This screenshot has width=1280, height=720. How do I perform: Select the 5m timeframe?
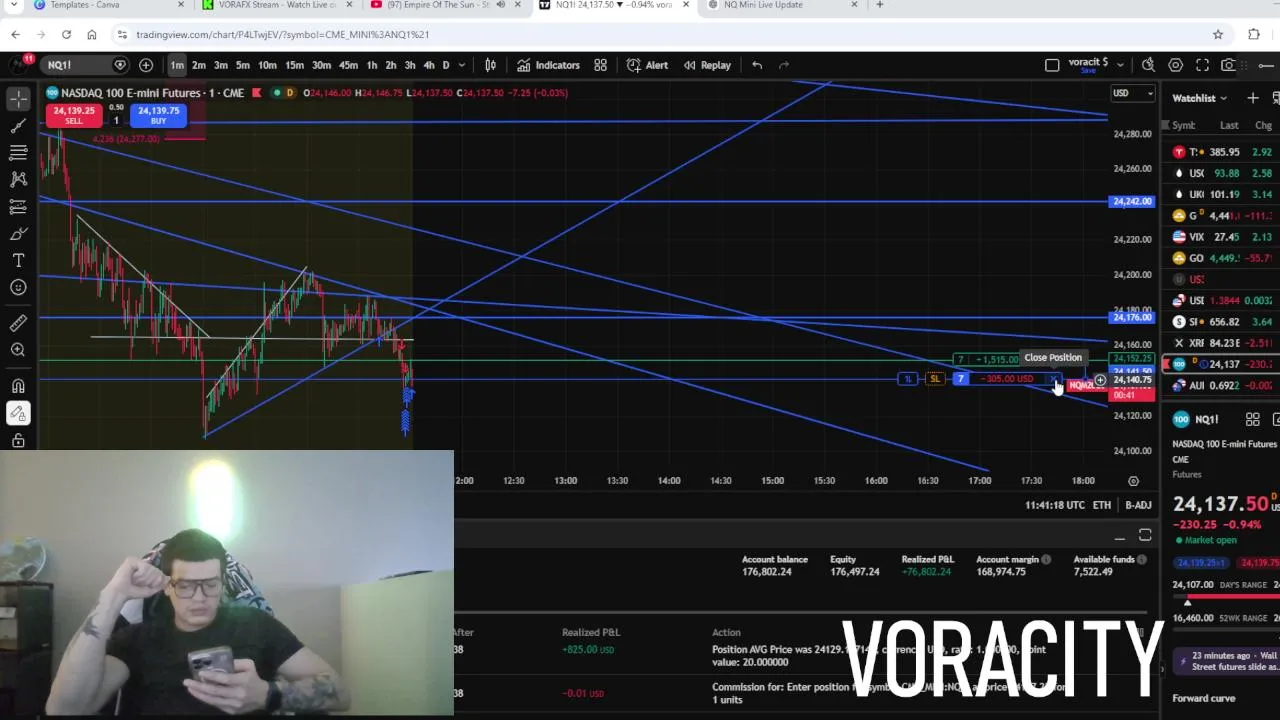[x=242, y=65]
